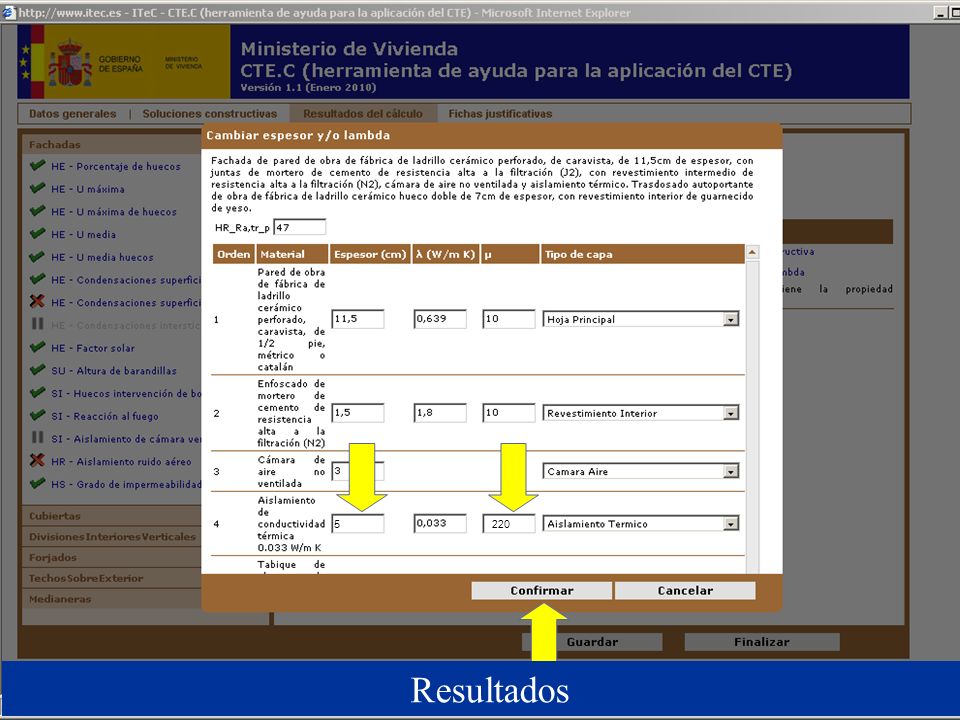Click green check icon beside HS - Grado de impermeabilidad
The image size is (960, 720).
point(37,482)
